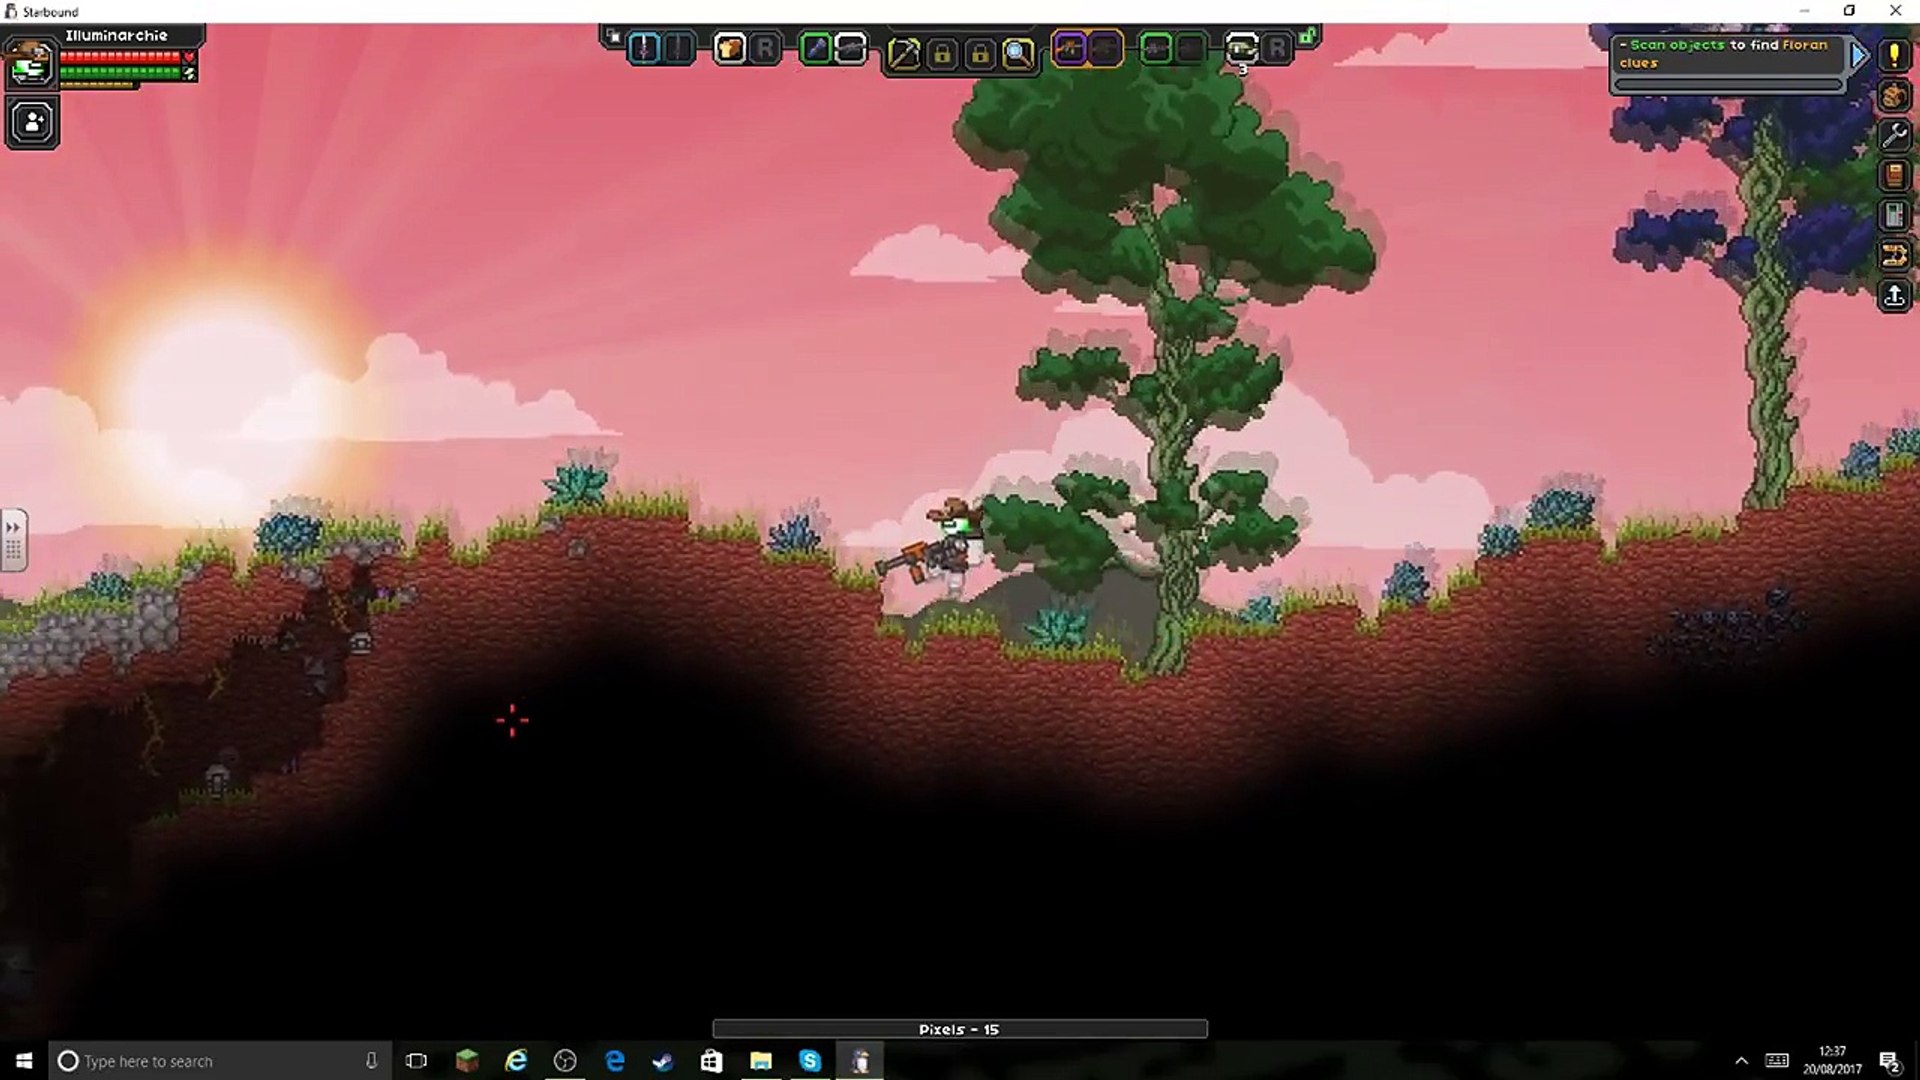Open the crafting wrench menu
Screen dimensions: 1920x1080
click(1893, 135)
